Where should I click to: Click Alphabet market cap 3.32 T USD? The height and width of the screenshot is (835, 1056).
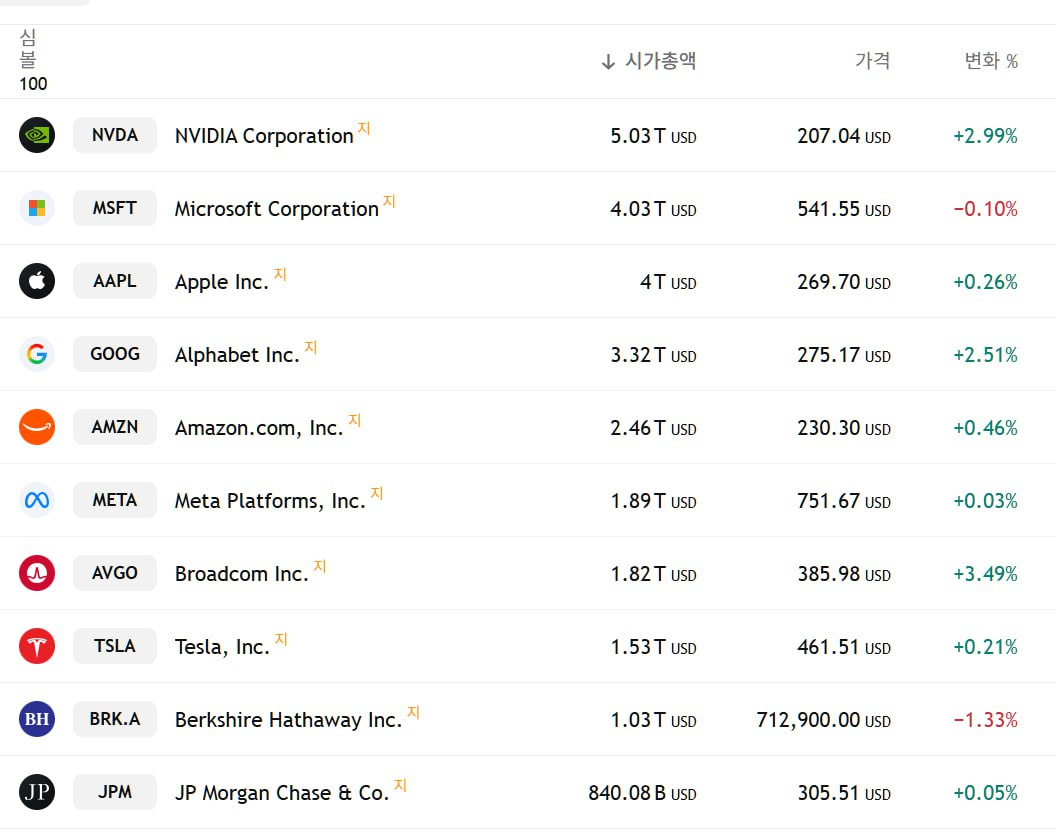(653, 355)
